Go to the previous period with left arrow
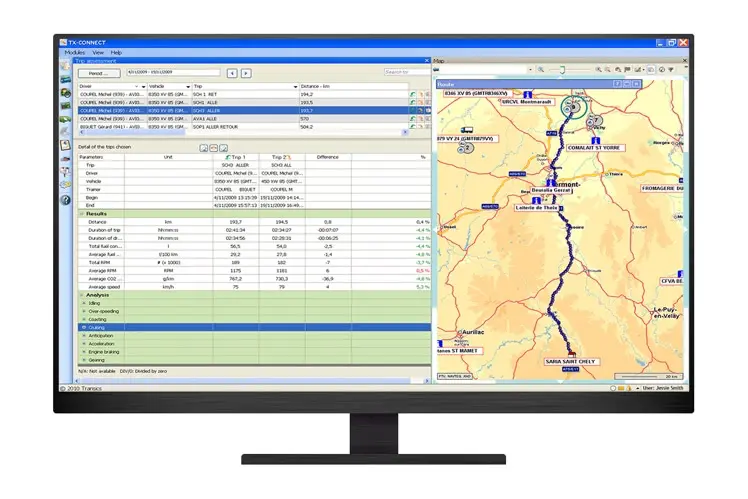This screenshot has width=748, height=499. click(x=232, y=72)
